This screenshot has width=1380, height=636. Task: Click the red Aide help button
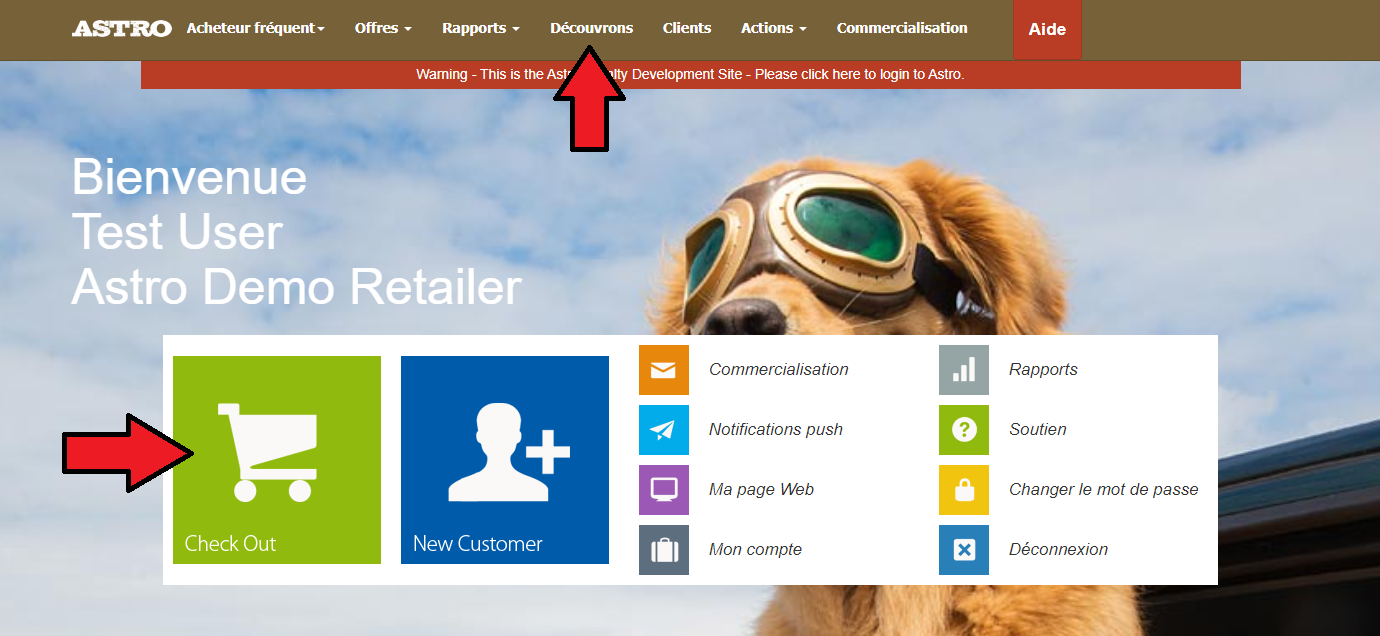click(x=1047, y=30)
